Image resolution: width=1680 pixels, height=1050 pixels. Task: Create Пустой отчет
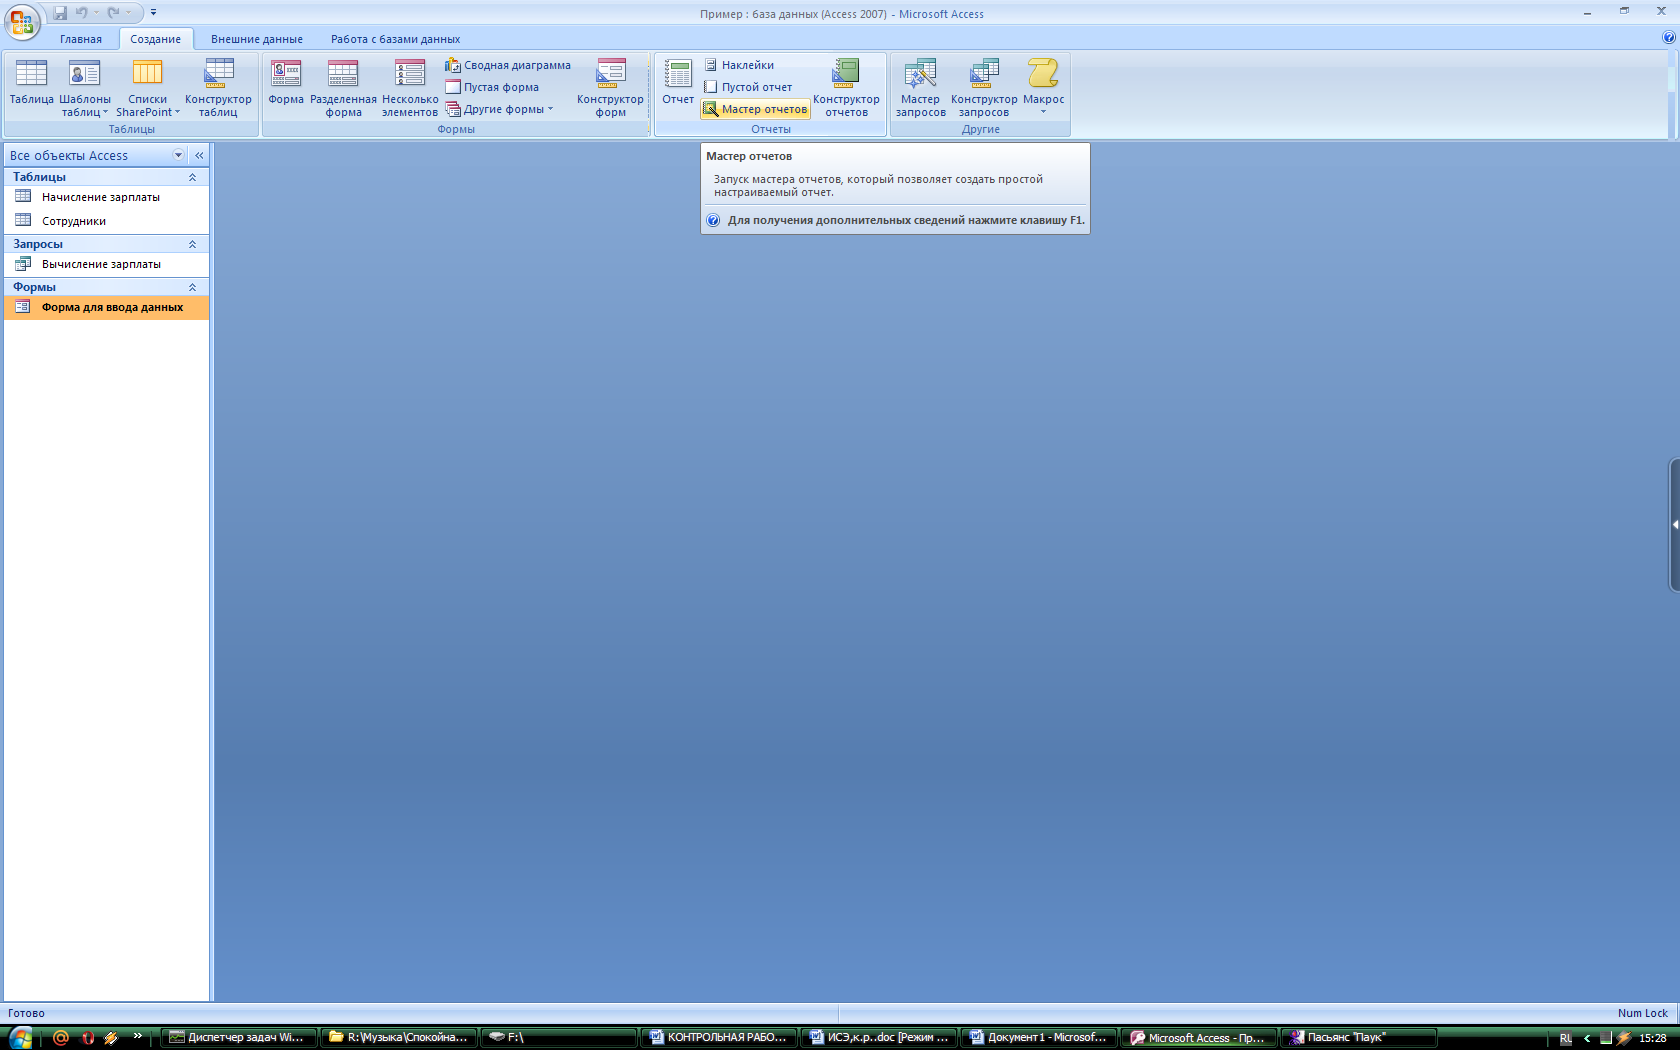[747, 87]
